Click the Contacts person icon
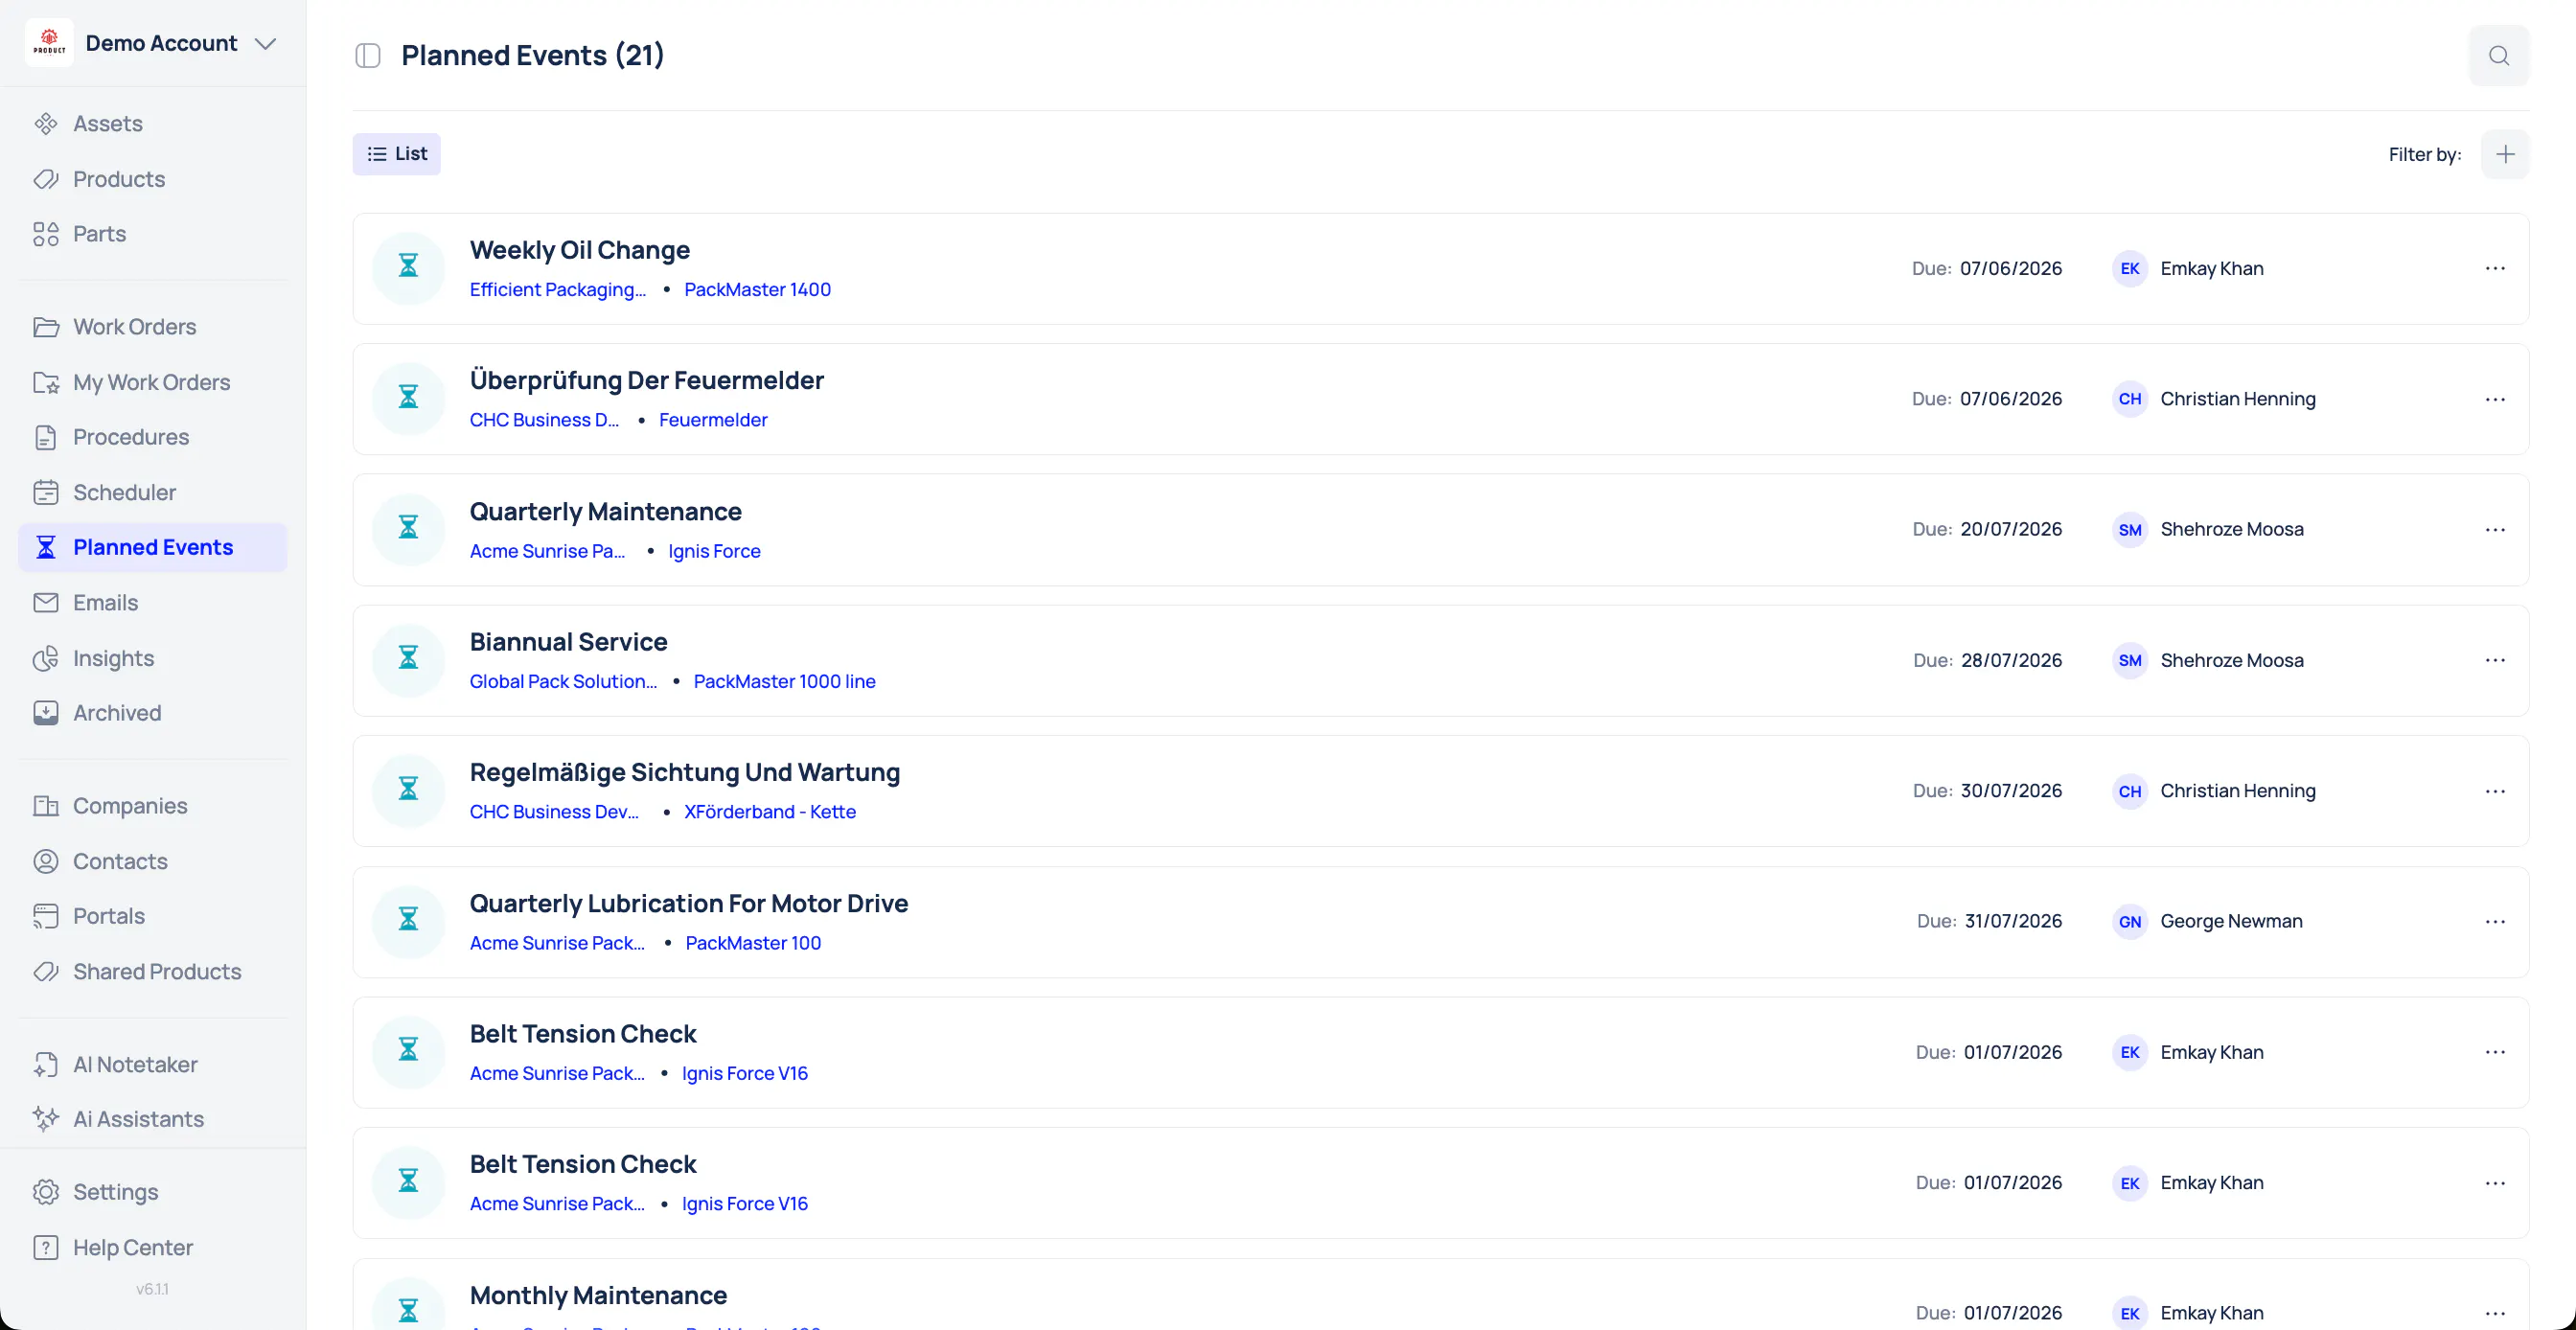Screen dimensions: 2576x1330 tap(46, 861)
